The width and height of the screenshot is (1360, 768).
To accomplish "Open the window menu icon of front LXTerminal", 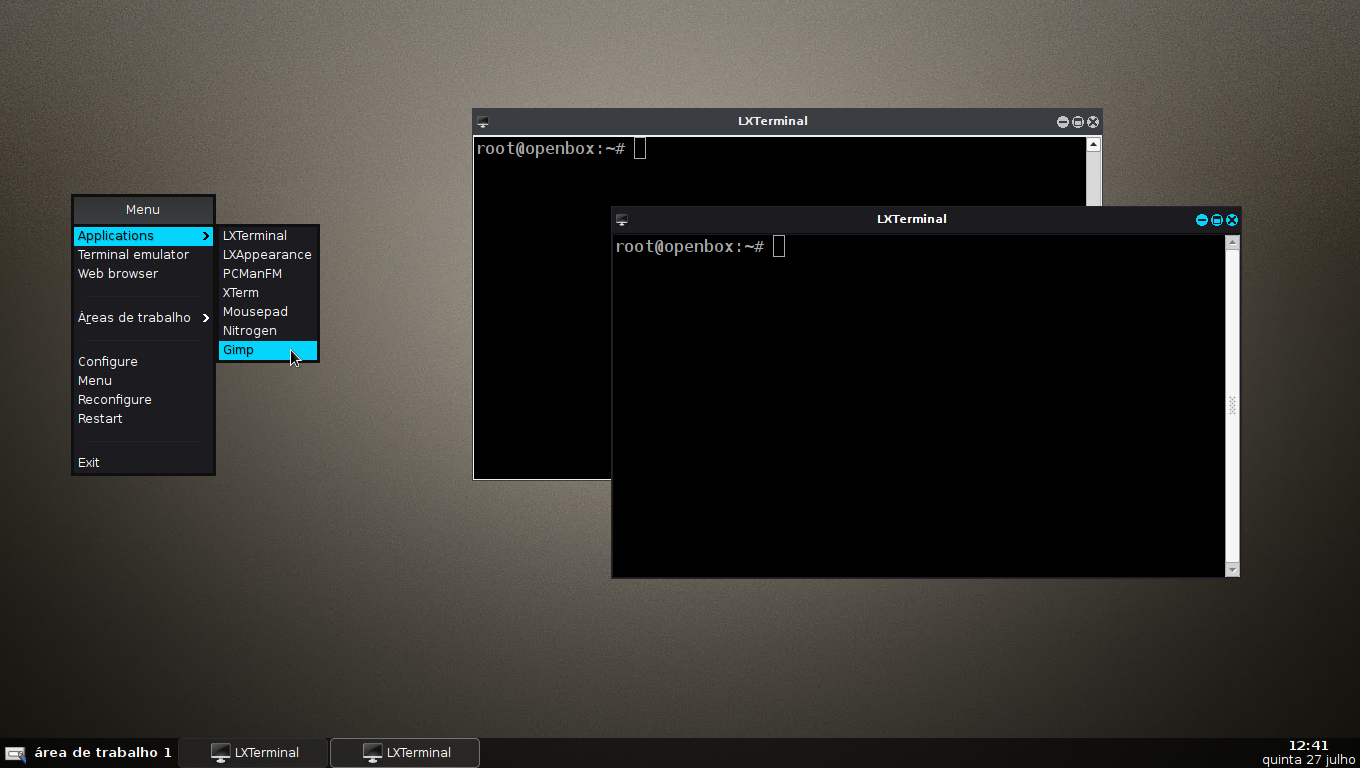I will [x=621, y=219].
